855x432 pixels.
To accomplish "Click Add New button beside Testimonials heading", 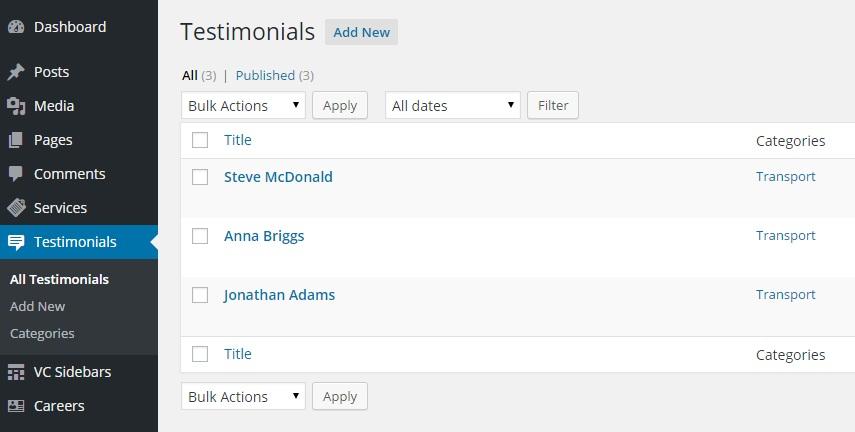I will pos(361,32).
